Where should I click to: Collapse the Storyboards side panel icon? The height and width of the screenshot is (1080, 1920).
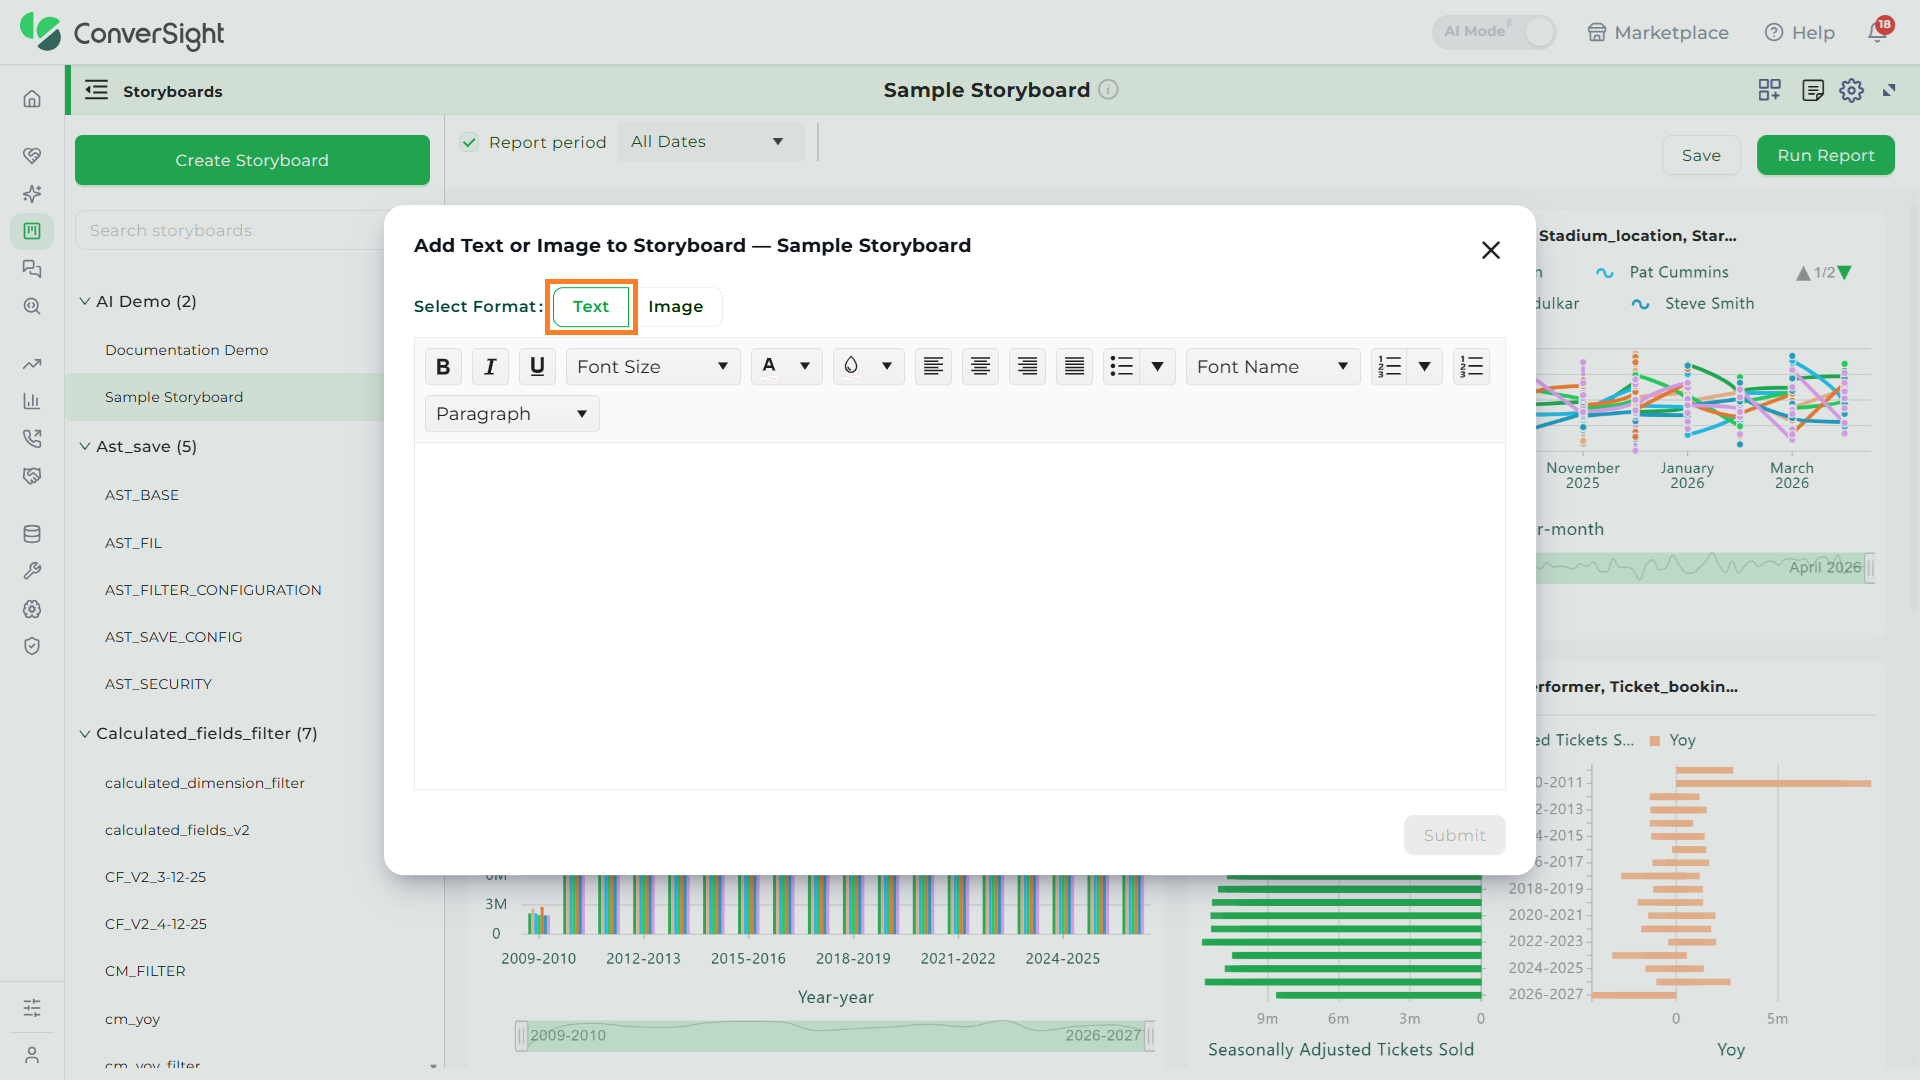click(96, 90)
